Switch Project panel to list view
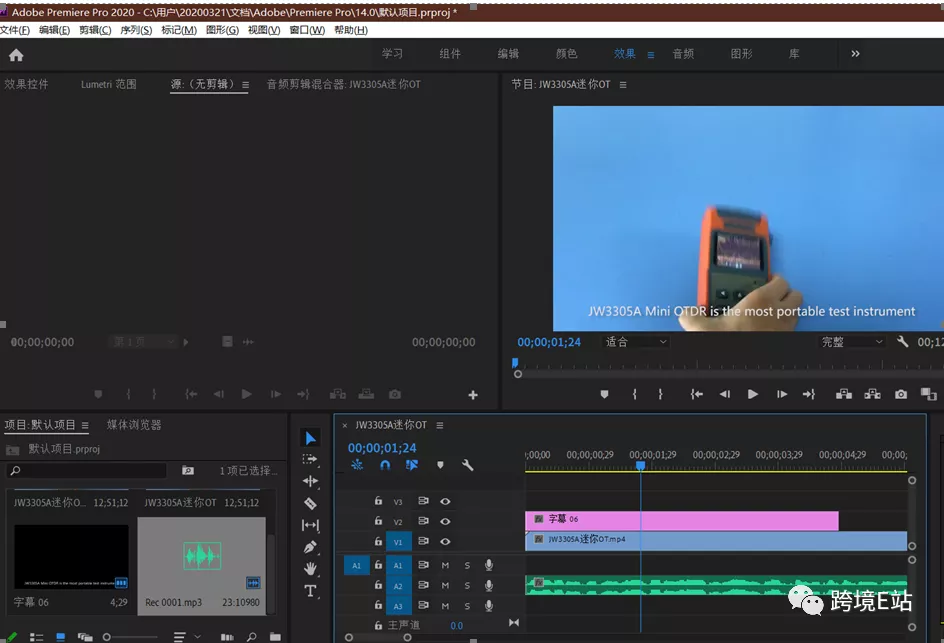944x643 pixels. click(37, 636)
